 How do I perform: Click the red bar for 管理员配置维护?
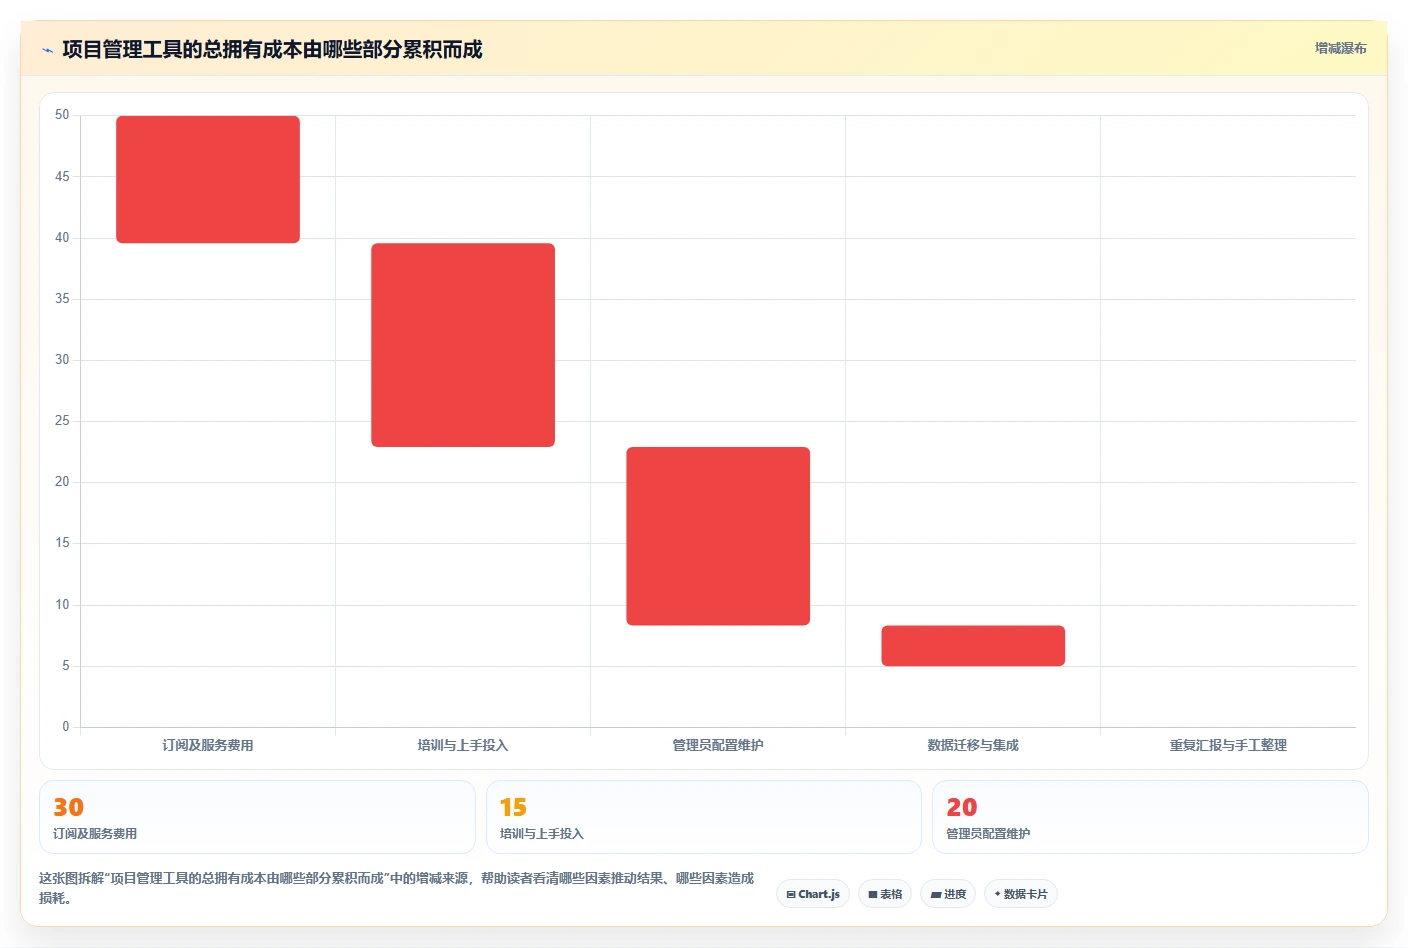718,536
